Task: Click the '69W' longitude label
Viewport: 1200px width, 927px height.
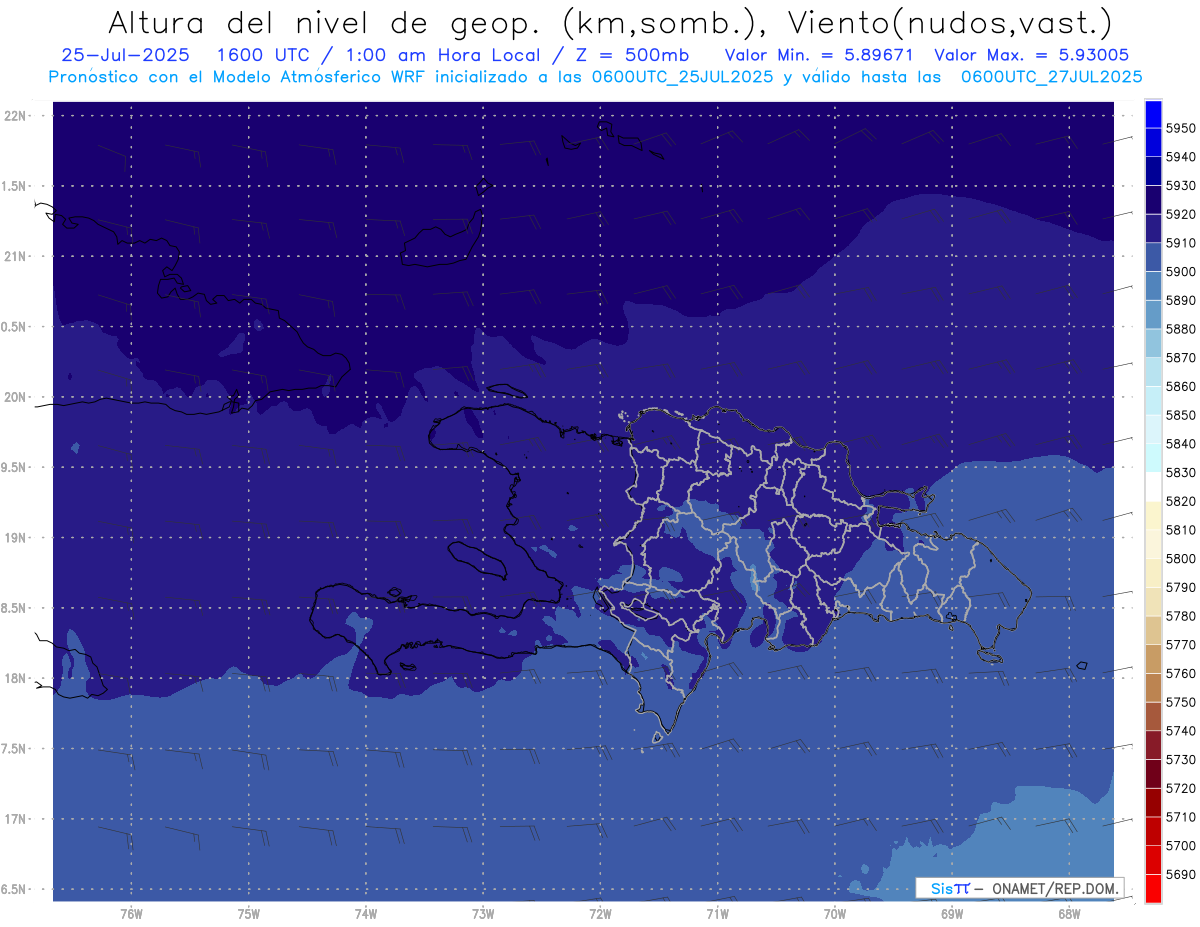Action: (x=952, y=914)
